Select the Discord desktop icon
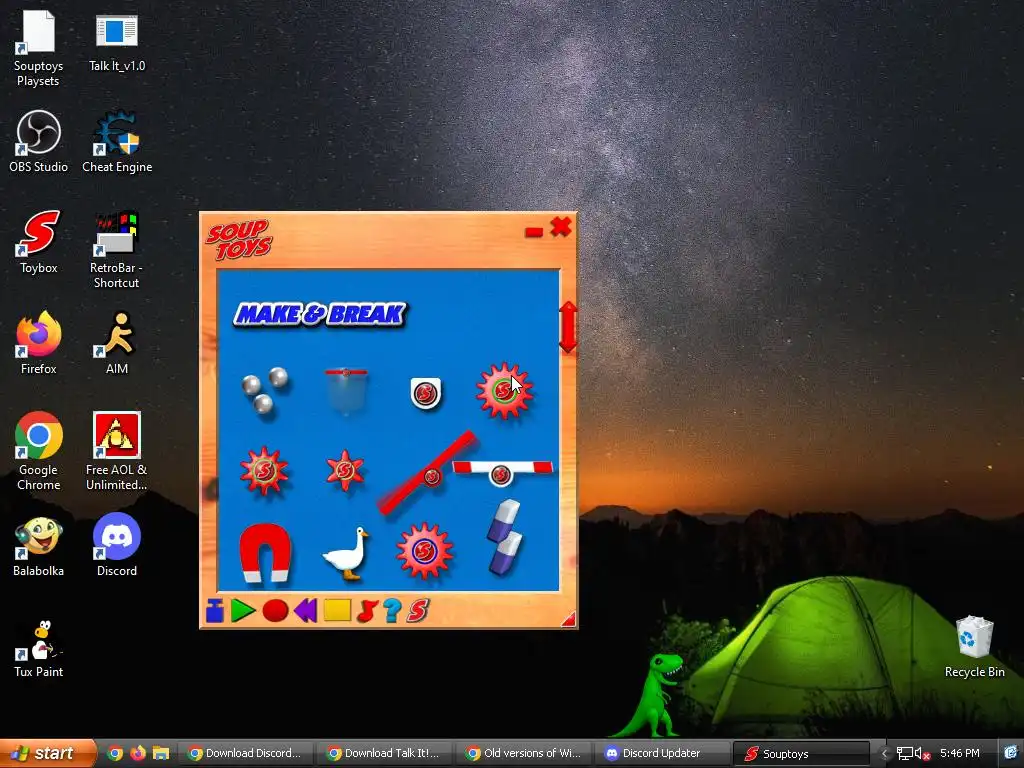 click(x=117, y=545)
